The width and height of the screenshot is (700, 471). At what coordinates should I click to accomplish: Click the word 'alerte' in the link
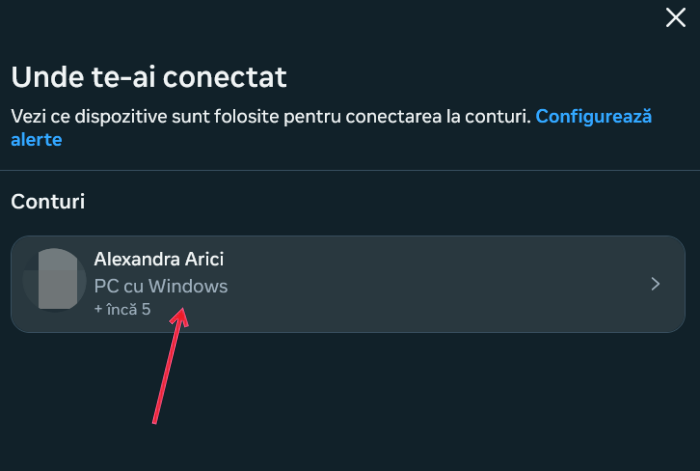(37, 140)
